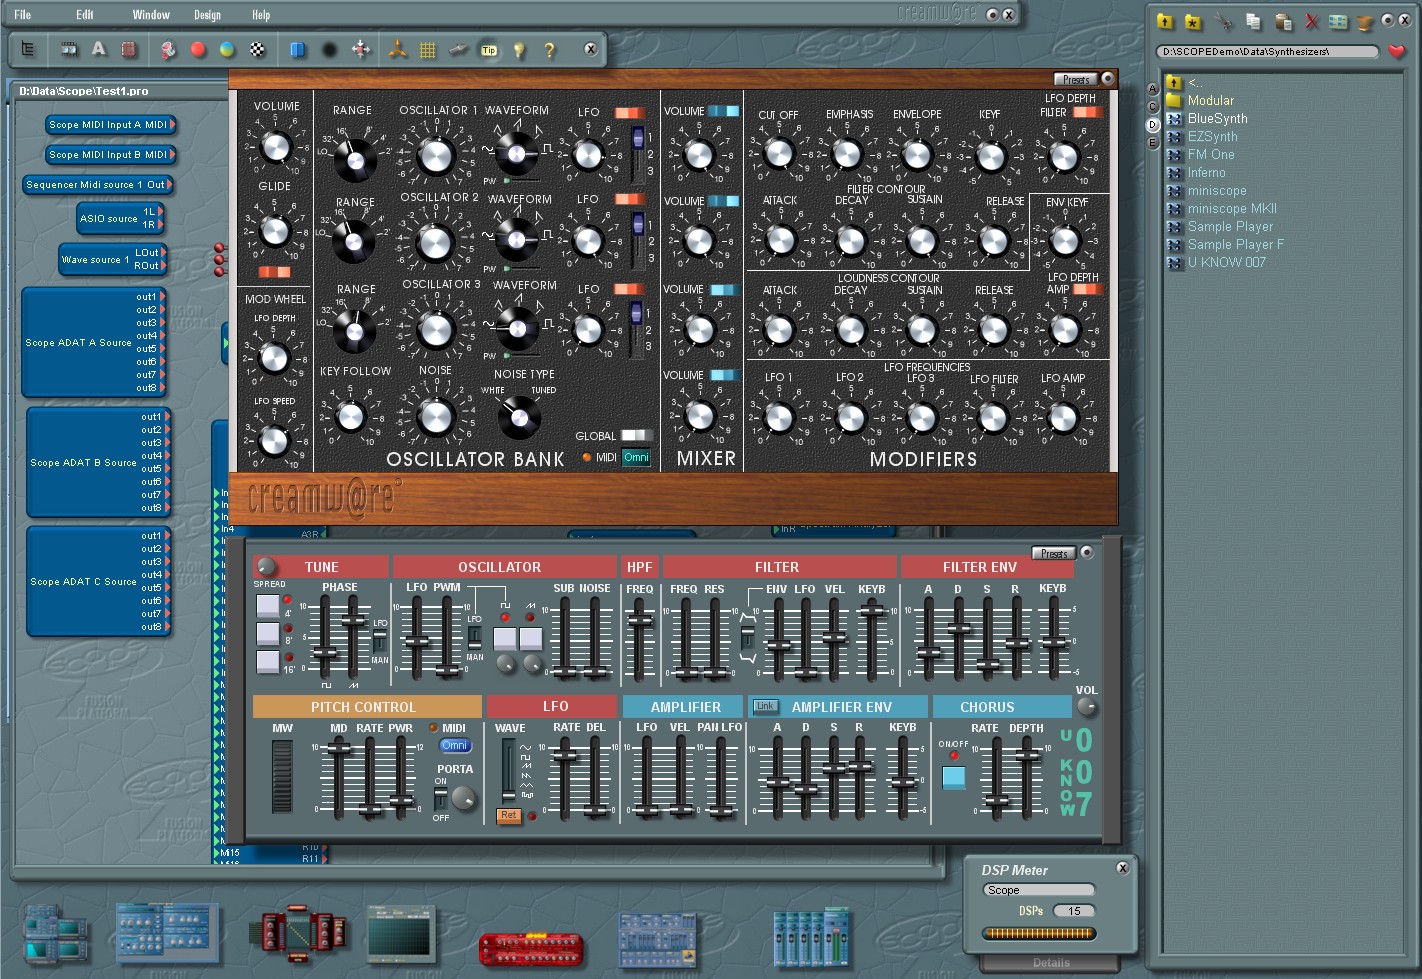Open the Design menu
Screen dimensions: 1422x979
coord(208,14)
